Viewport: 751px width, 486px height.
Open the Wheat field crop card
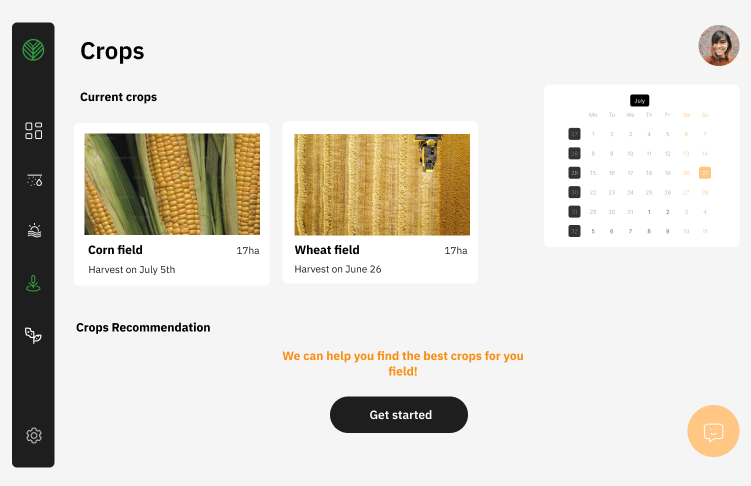pos(380,203)
